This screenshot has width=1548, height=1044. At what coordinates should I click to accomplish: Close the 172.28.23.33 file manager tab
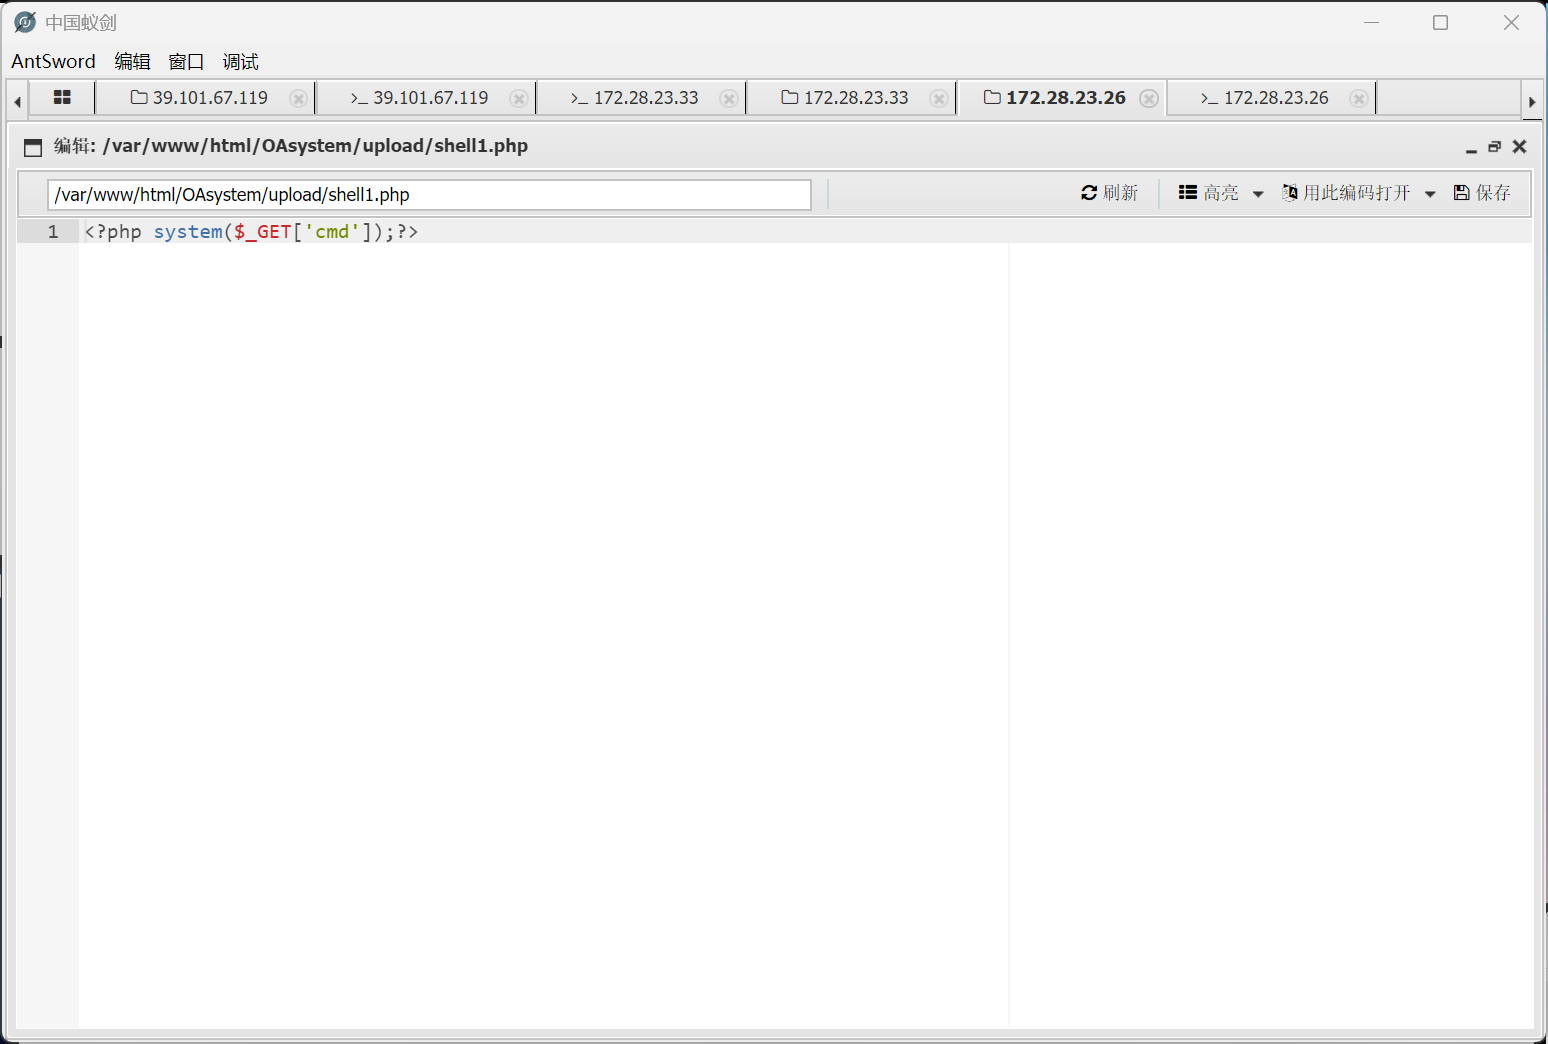point(939,98)
